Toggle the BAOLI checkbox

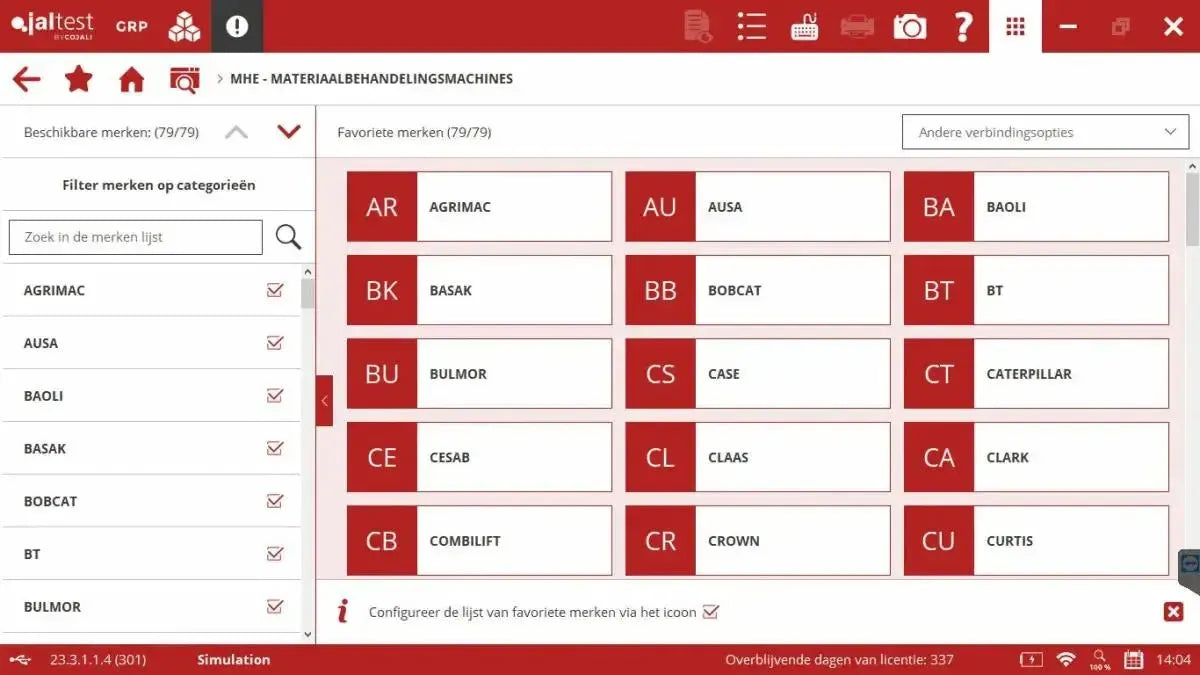(x=274, y=395)
